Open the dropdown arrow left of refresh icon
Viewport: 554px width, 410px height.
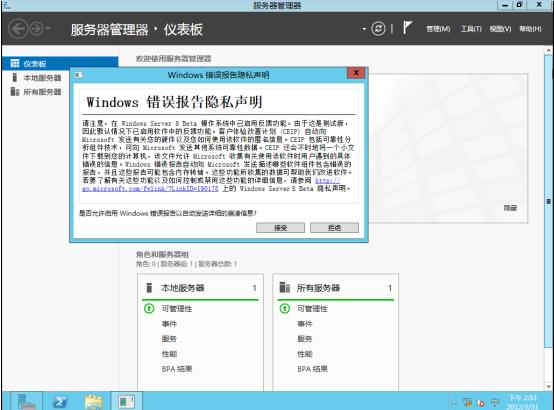[364, 29]
